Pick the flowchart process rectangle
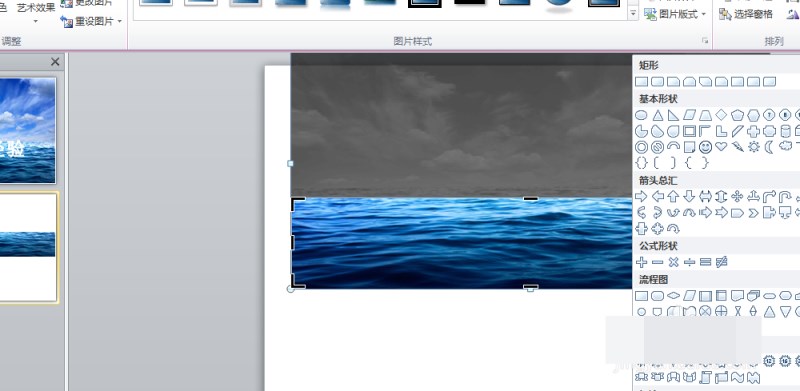This screenshot has height=391, width=800. (x=641, y=296)
